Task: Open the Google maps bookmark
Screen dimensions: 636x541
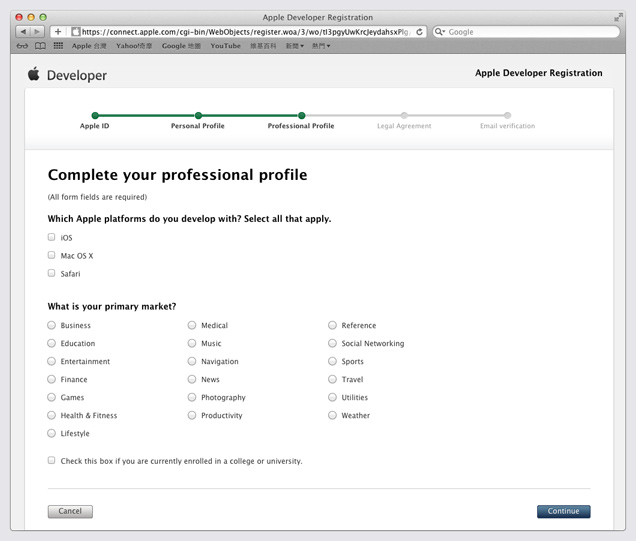Action: coord(181,46)
